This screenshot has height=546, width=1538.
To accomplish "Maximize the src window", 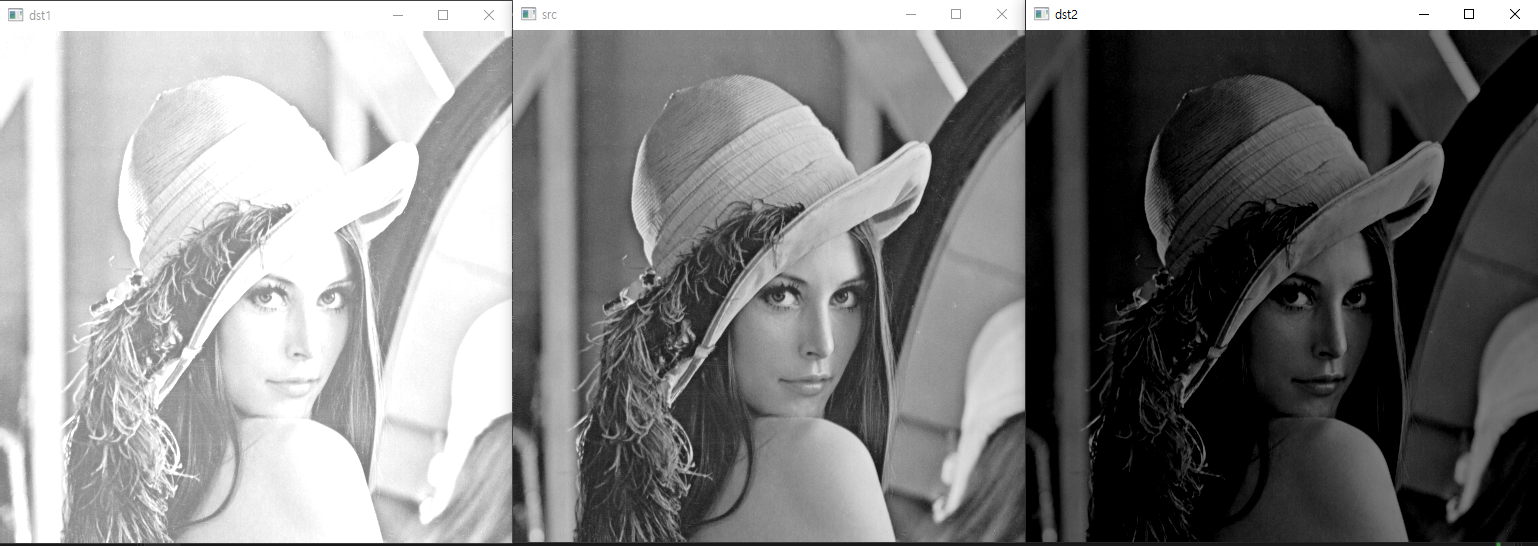I will [x=956, y=14].
